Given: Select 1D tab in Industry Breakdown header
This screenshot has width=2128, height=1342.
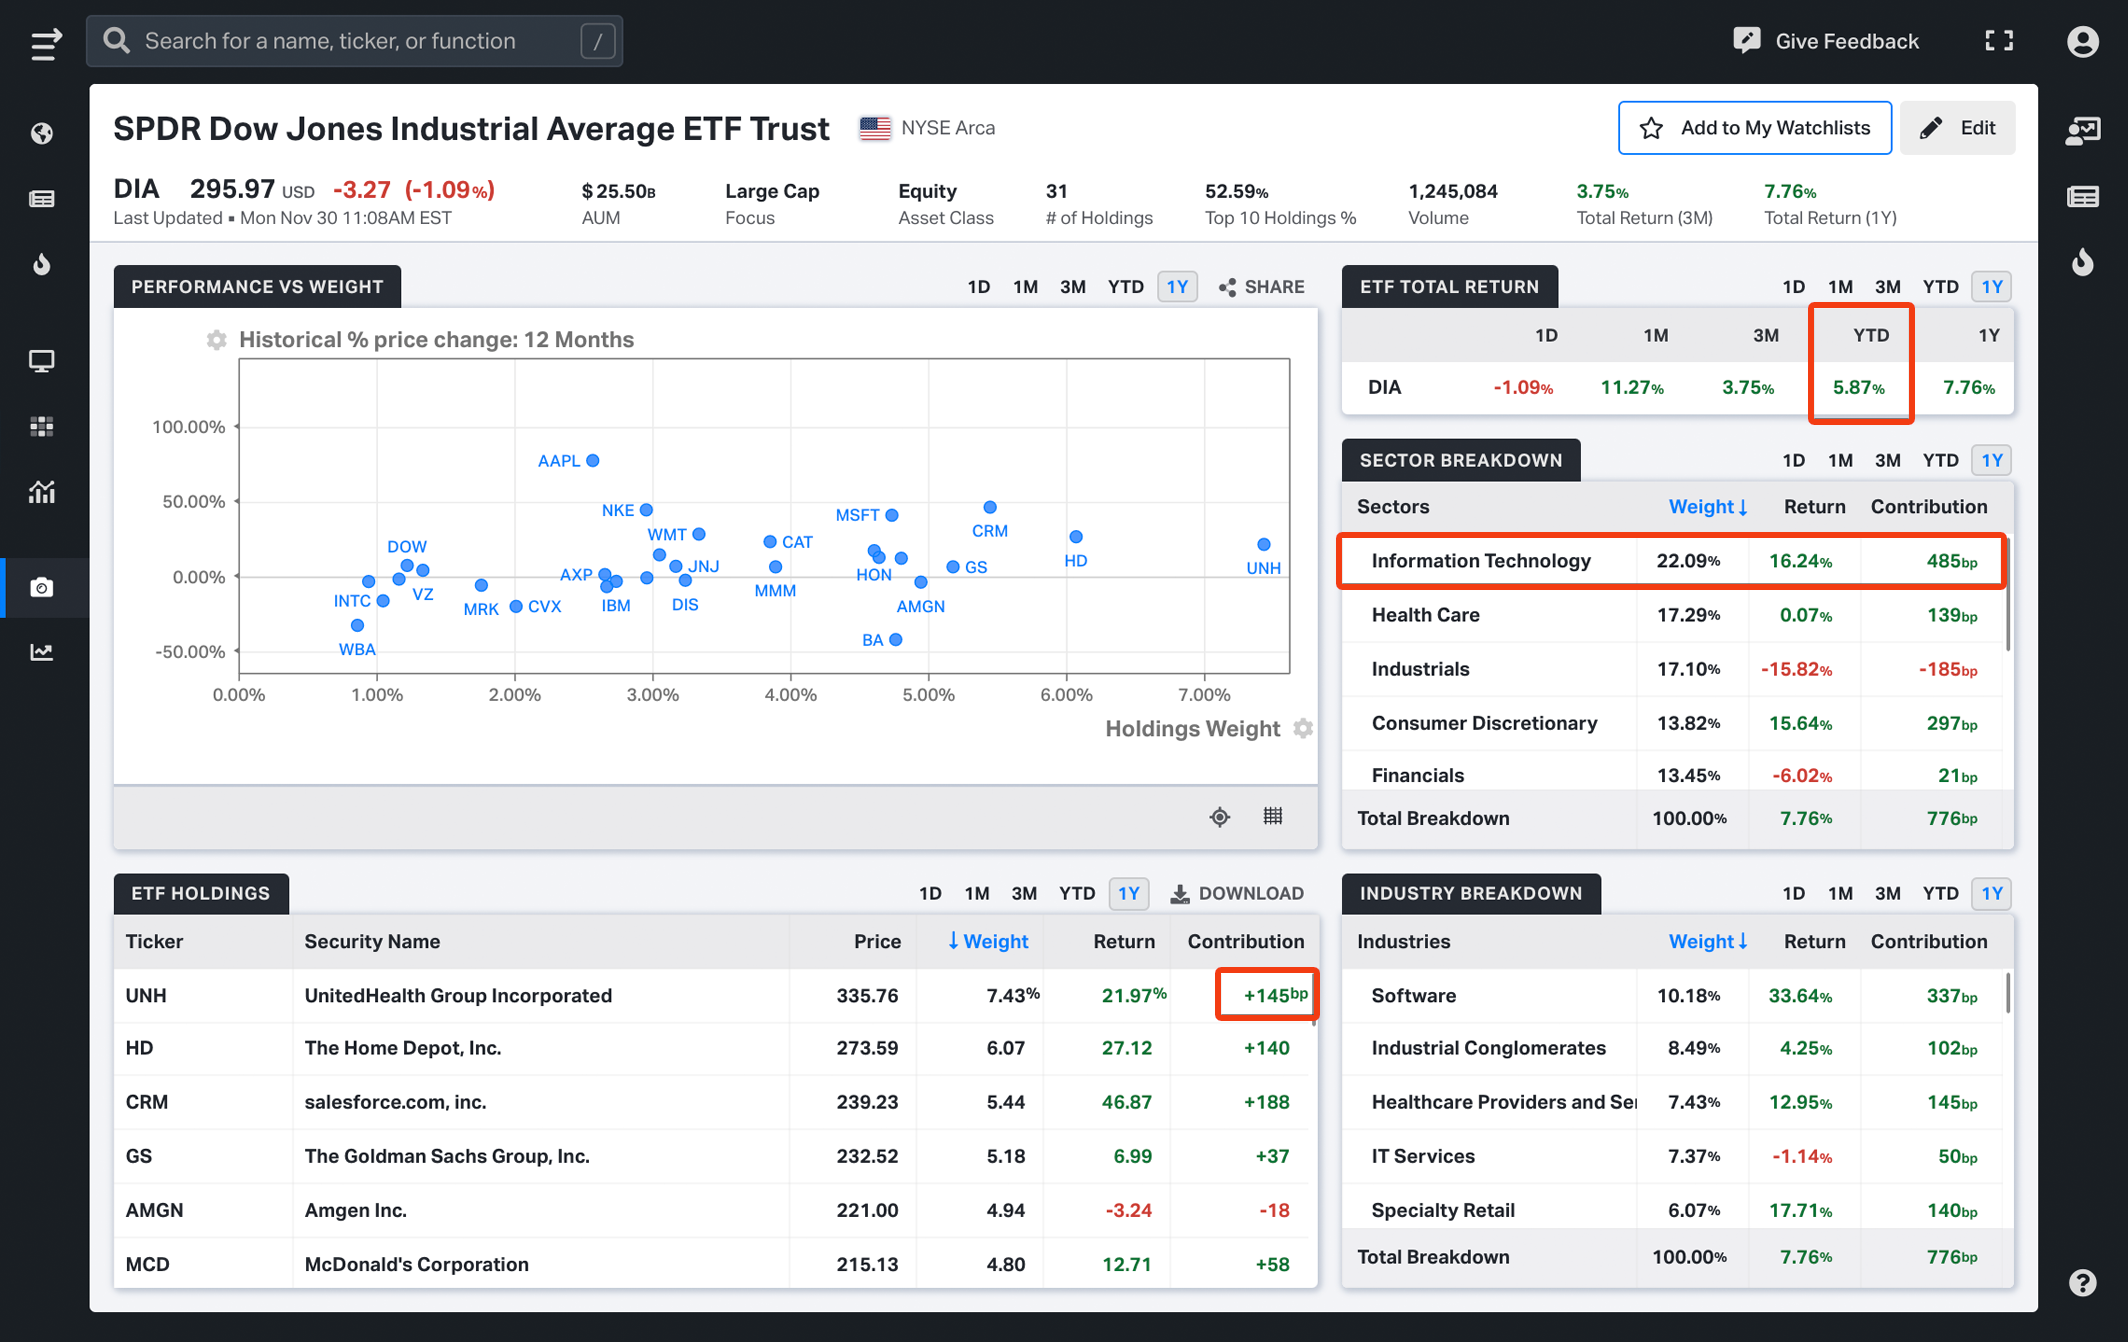Looking at the screenshot, I should (x=1793, y=894).
